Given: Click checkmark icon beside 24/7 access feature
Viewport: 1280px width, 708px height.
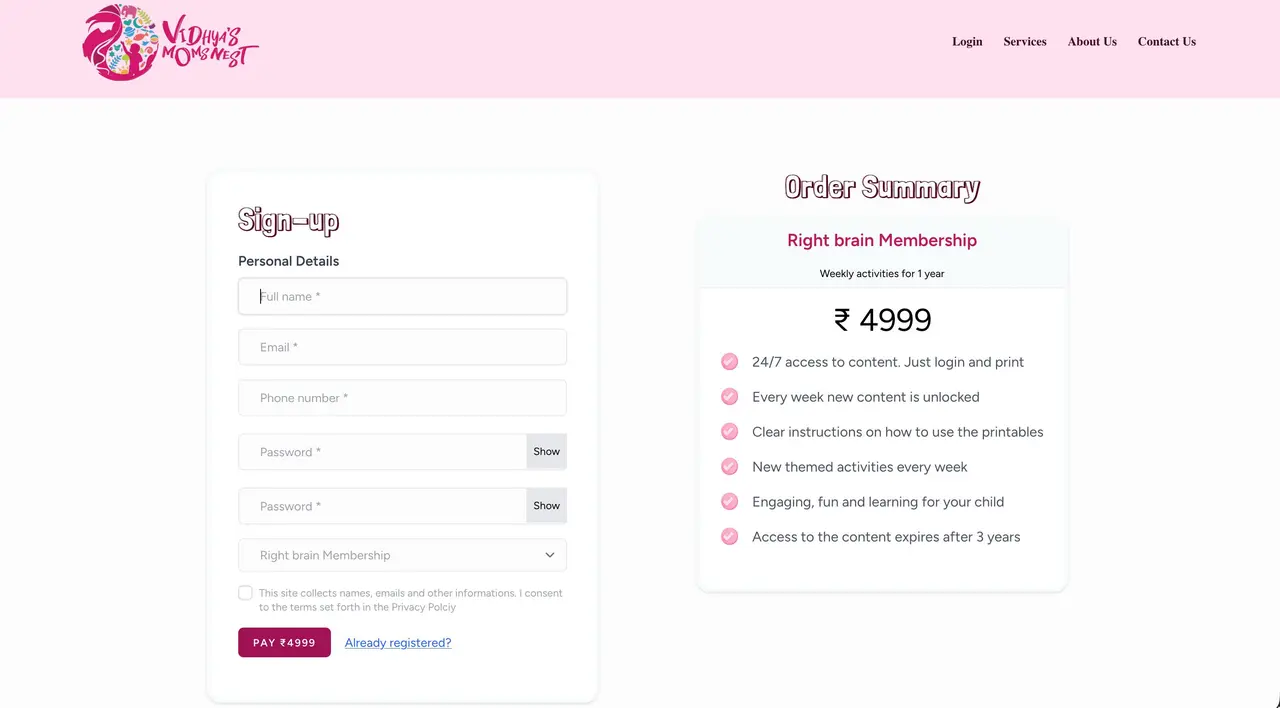Looking at the screenshot, I should point(730,362).
